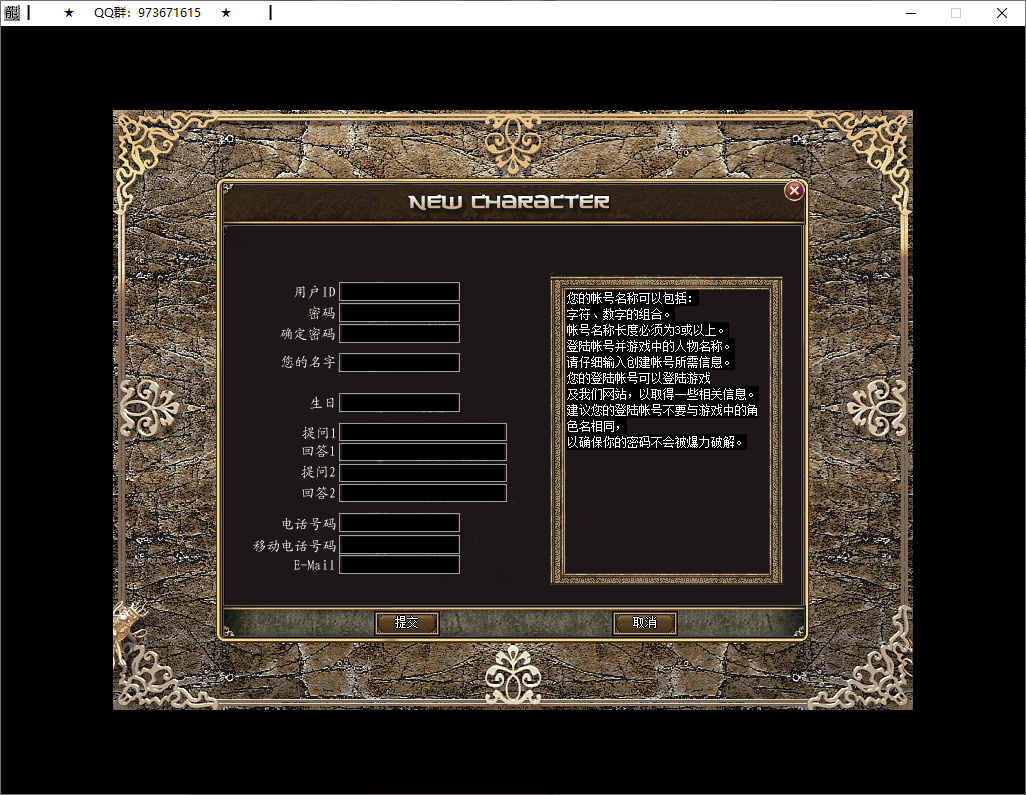Click the 确定密码 confirm password field
The image size is (1026, 795).
tap(399, 333)
